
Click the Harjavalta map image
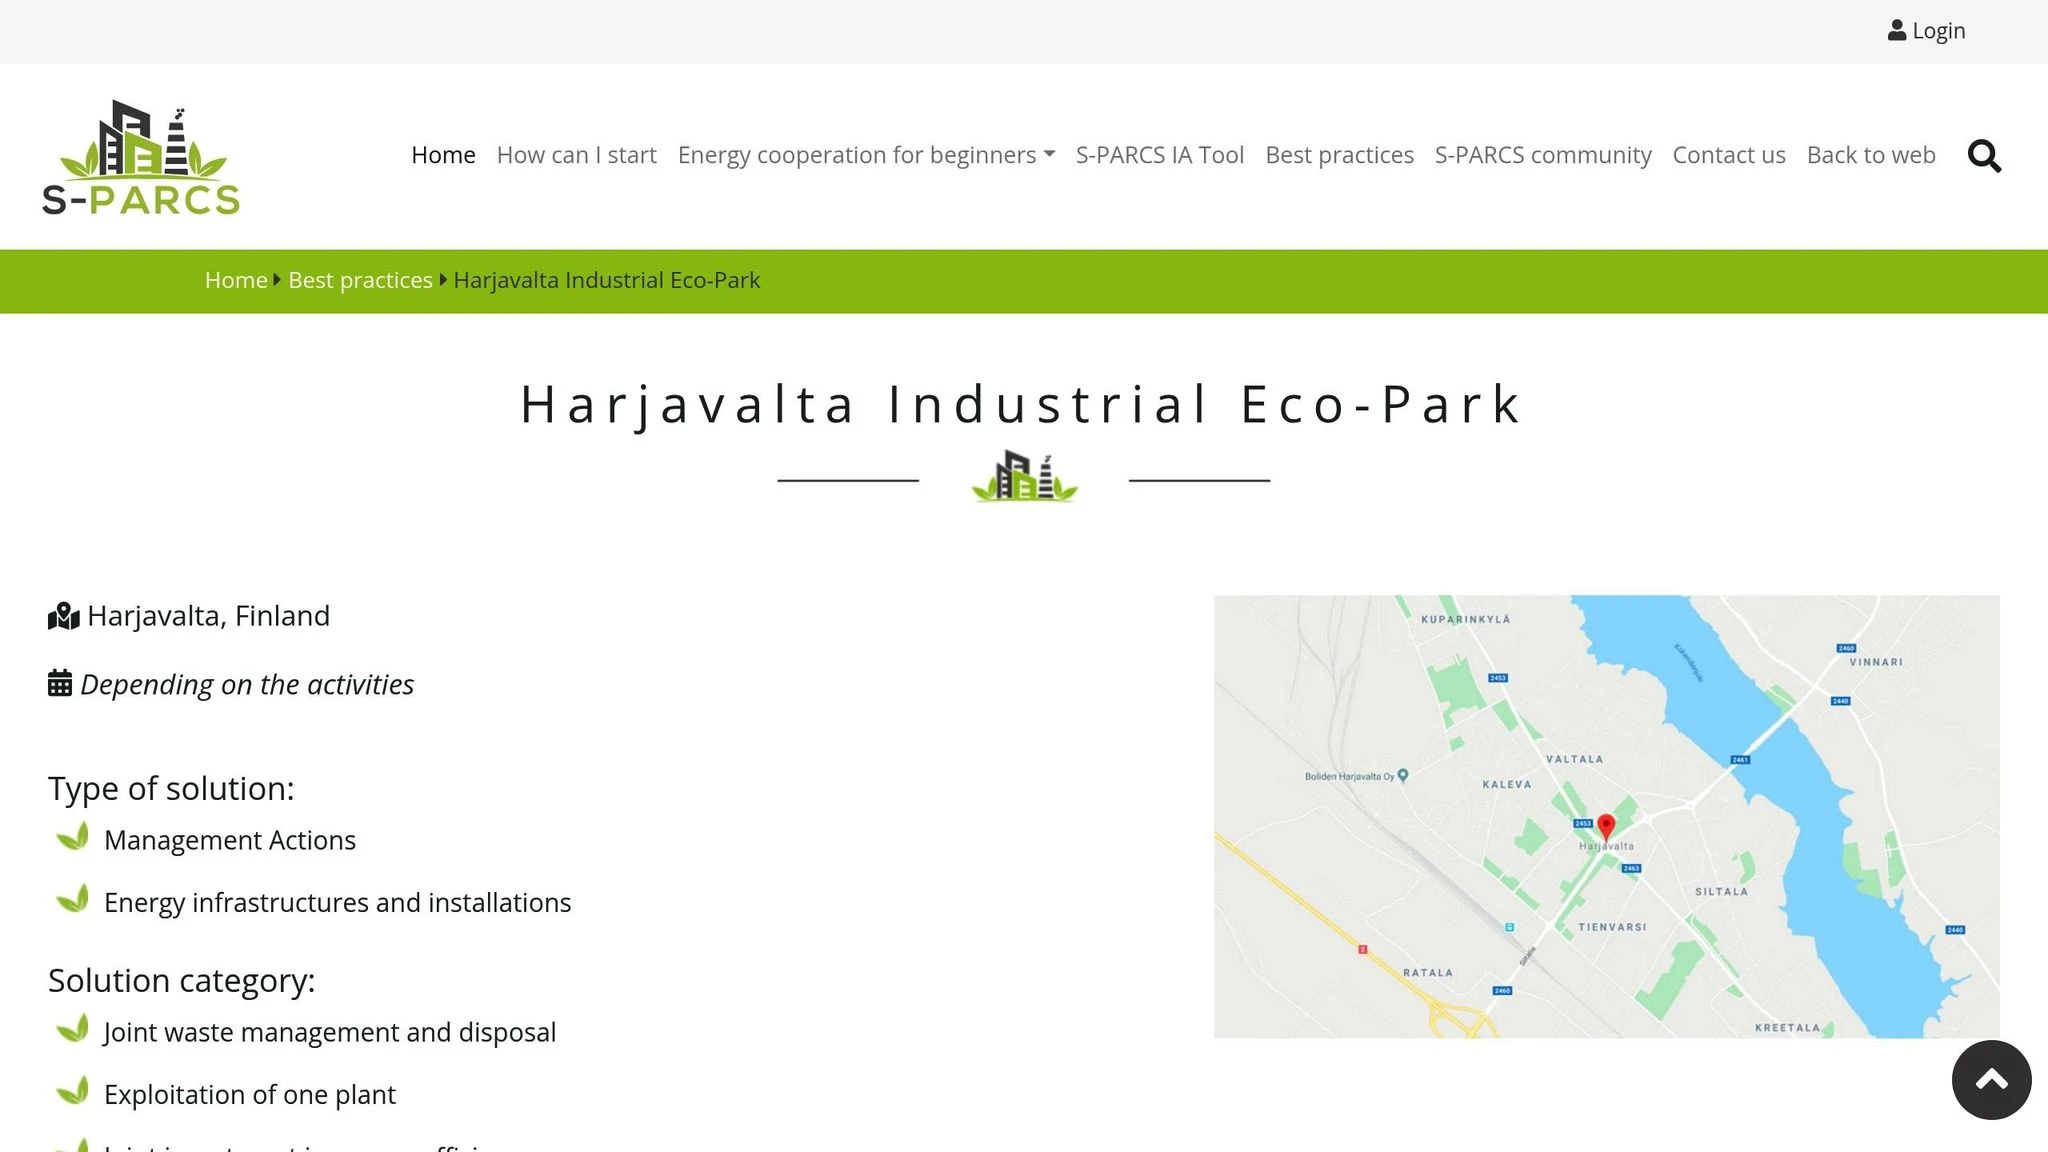[x=1606, y=816]
